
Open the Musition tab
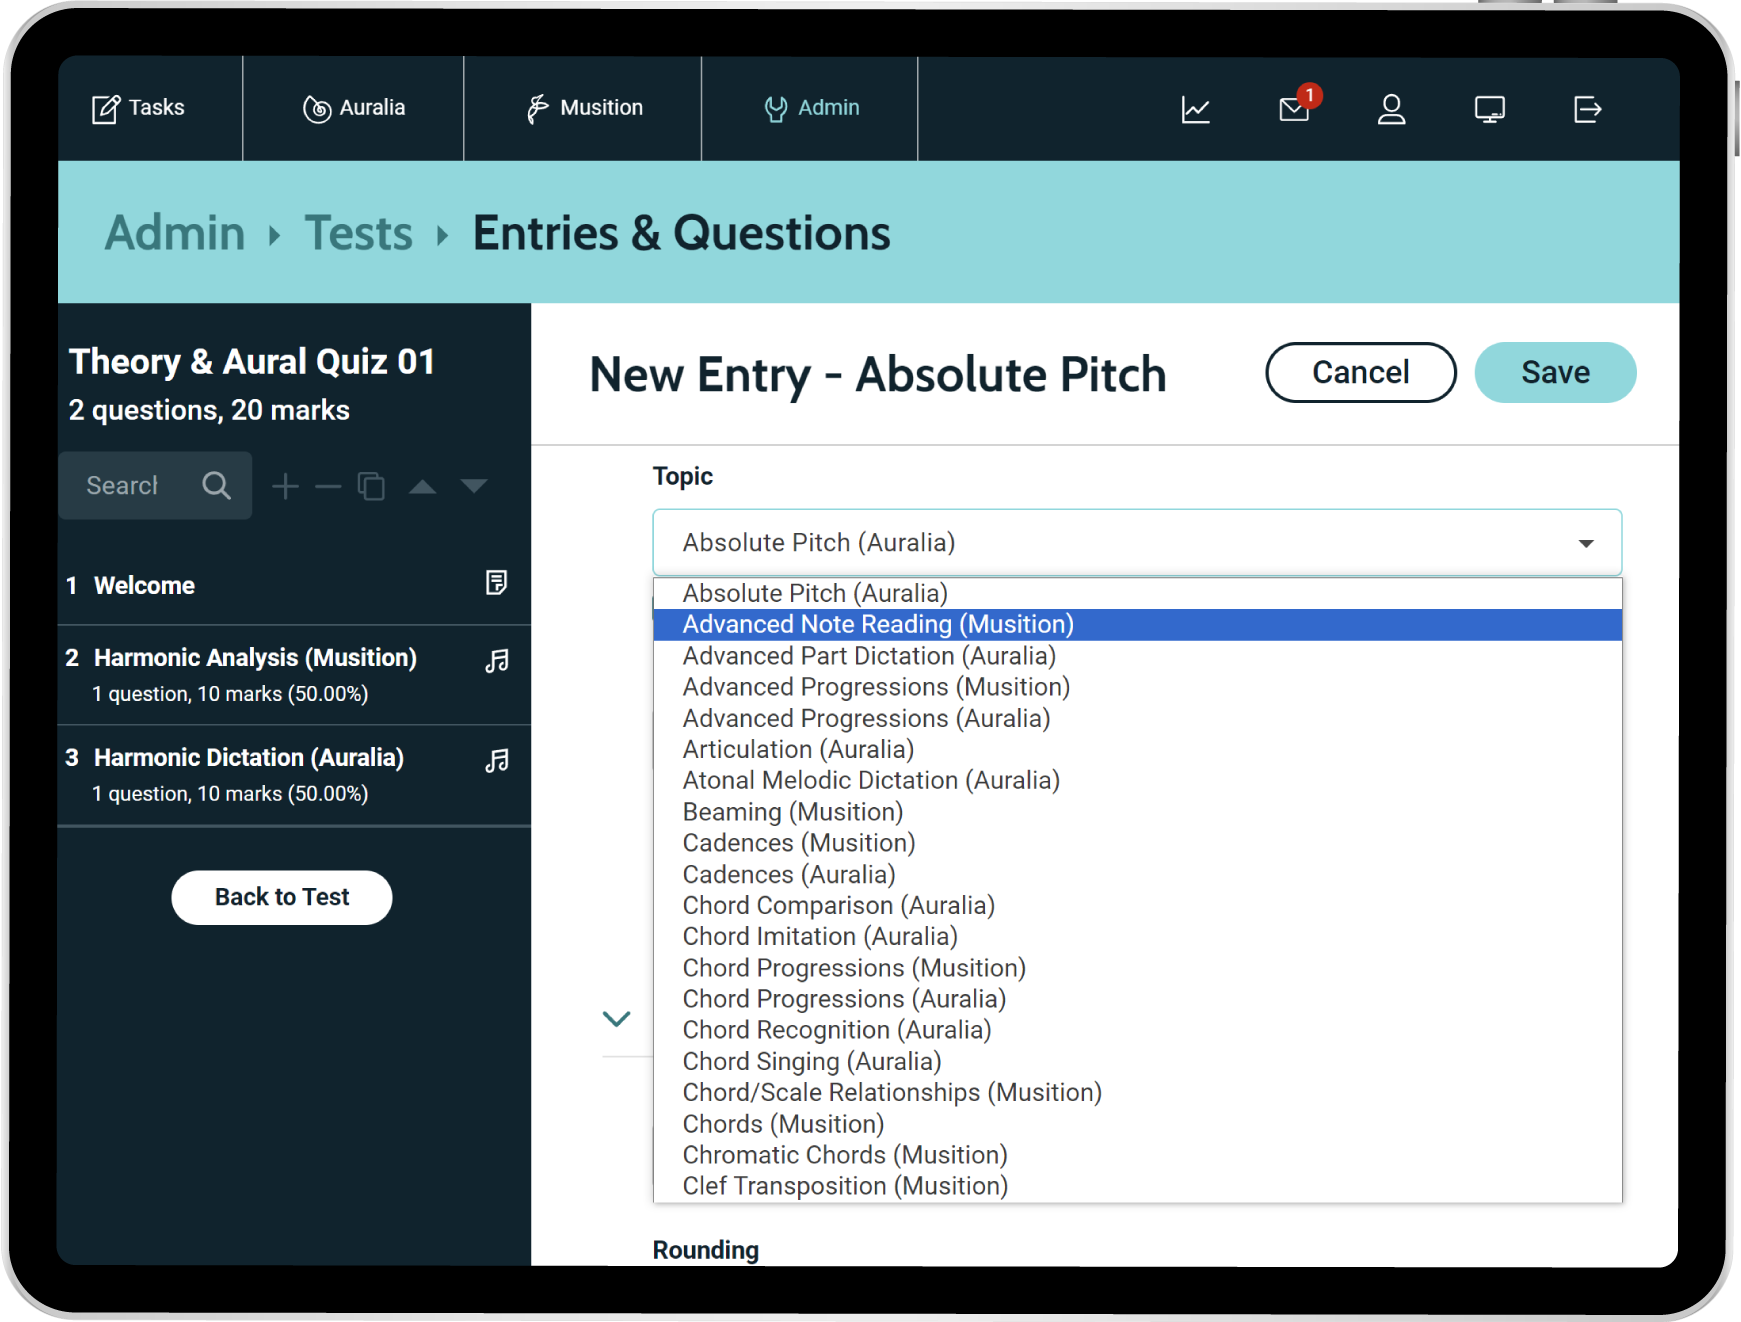click(x=584, y=108)
